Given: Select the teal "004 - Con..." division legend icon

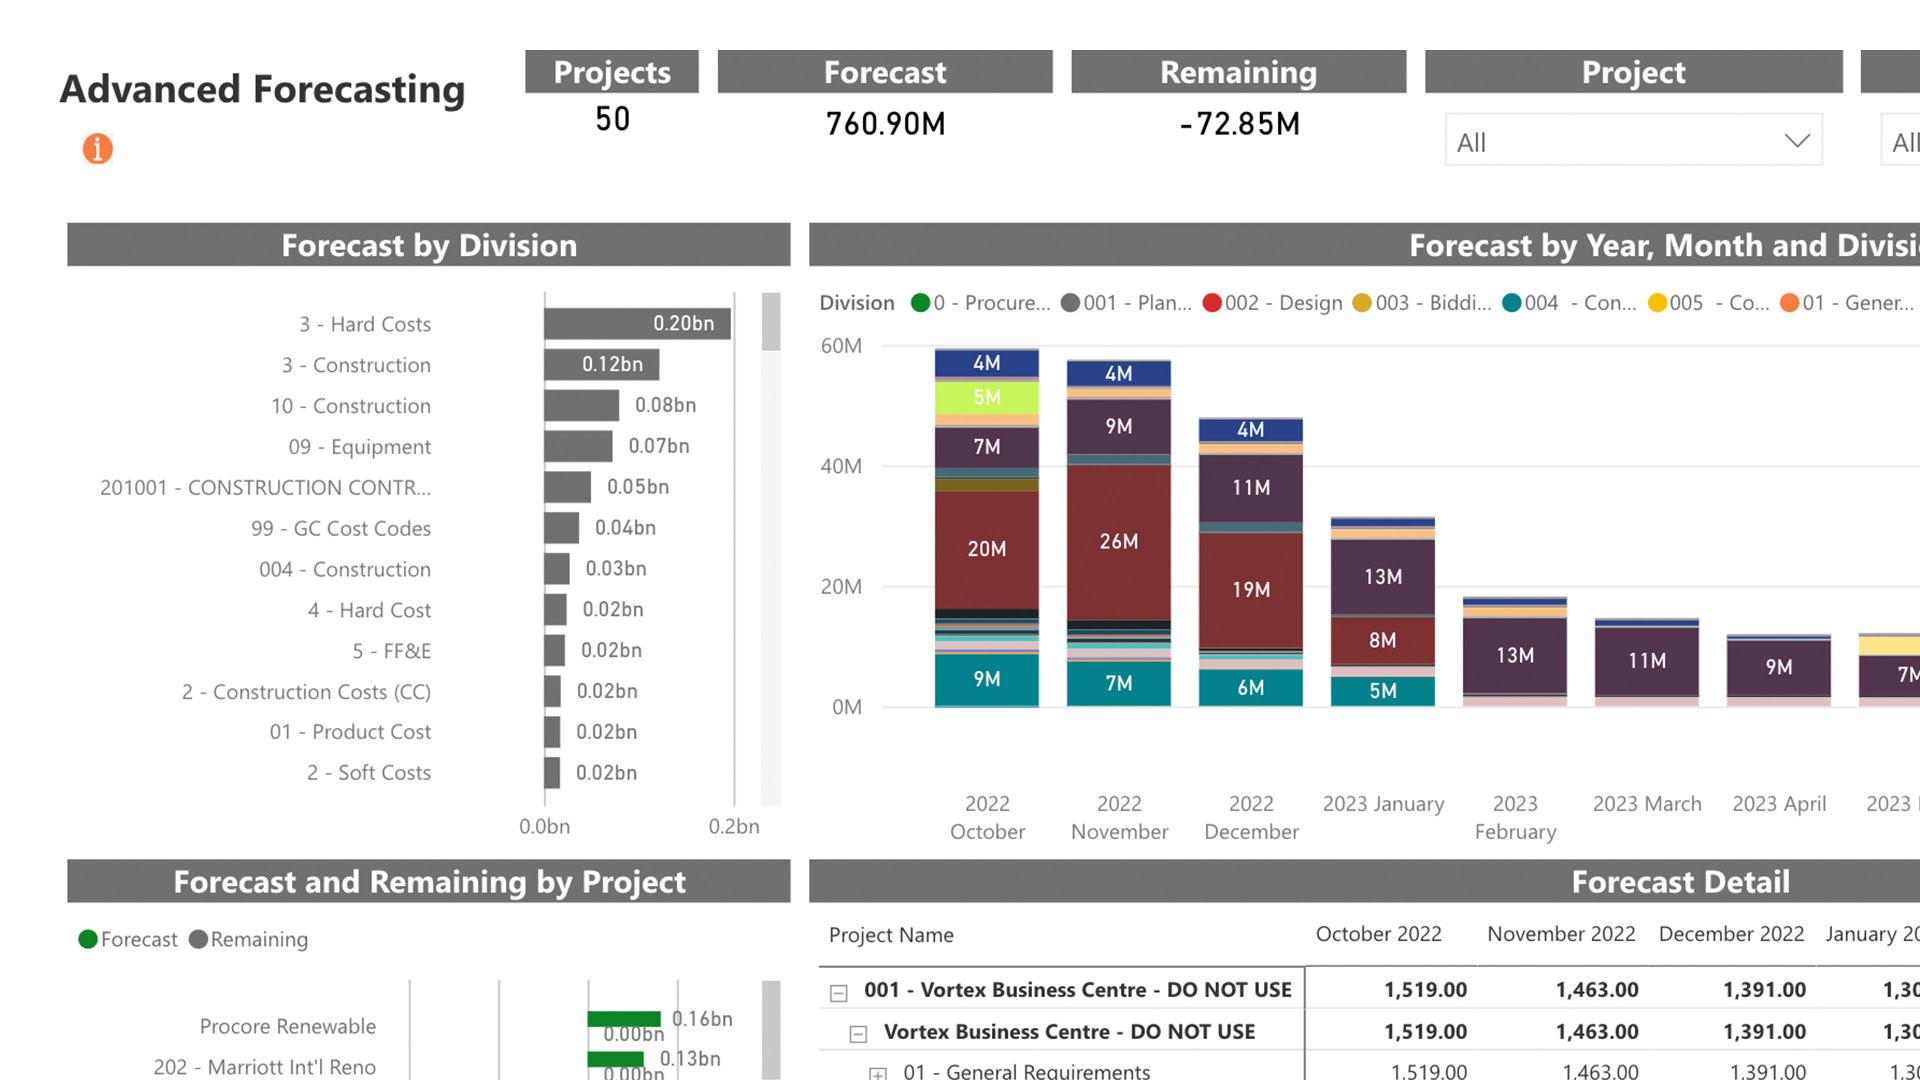Looking at the screenshot, I should coord(1513,302).
